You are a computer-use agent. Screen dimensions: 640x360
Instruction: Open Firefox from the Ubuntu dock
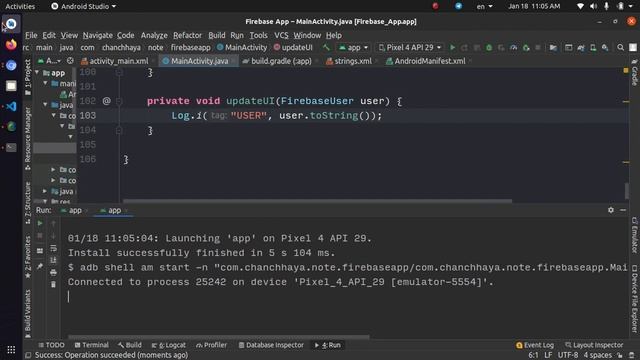(x=11, y=44)
